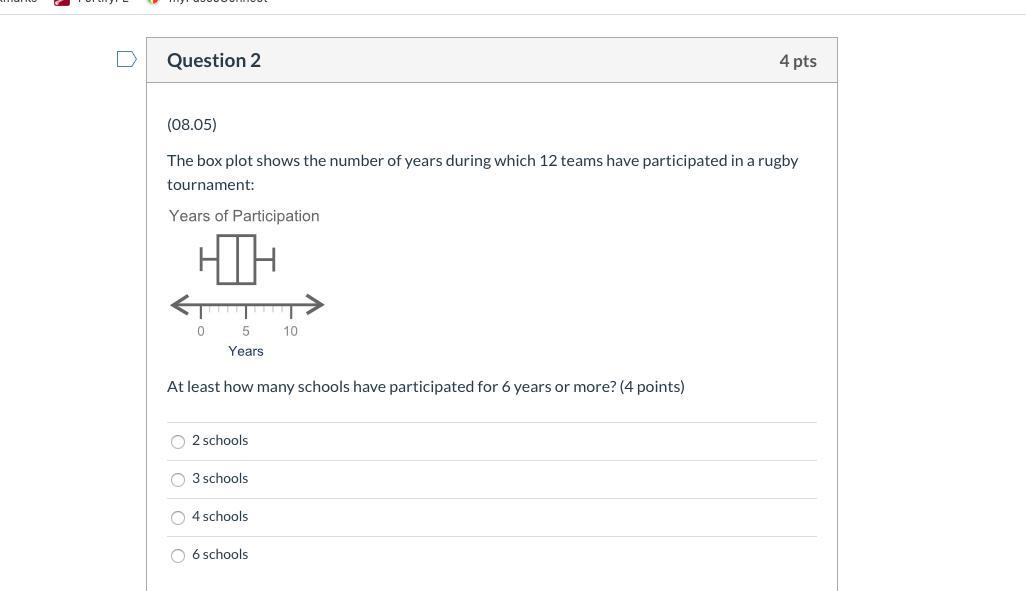Select the "2 schools" radio button
The width and height of the screenshot is (1026, 591).
coord(178,441)
